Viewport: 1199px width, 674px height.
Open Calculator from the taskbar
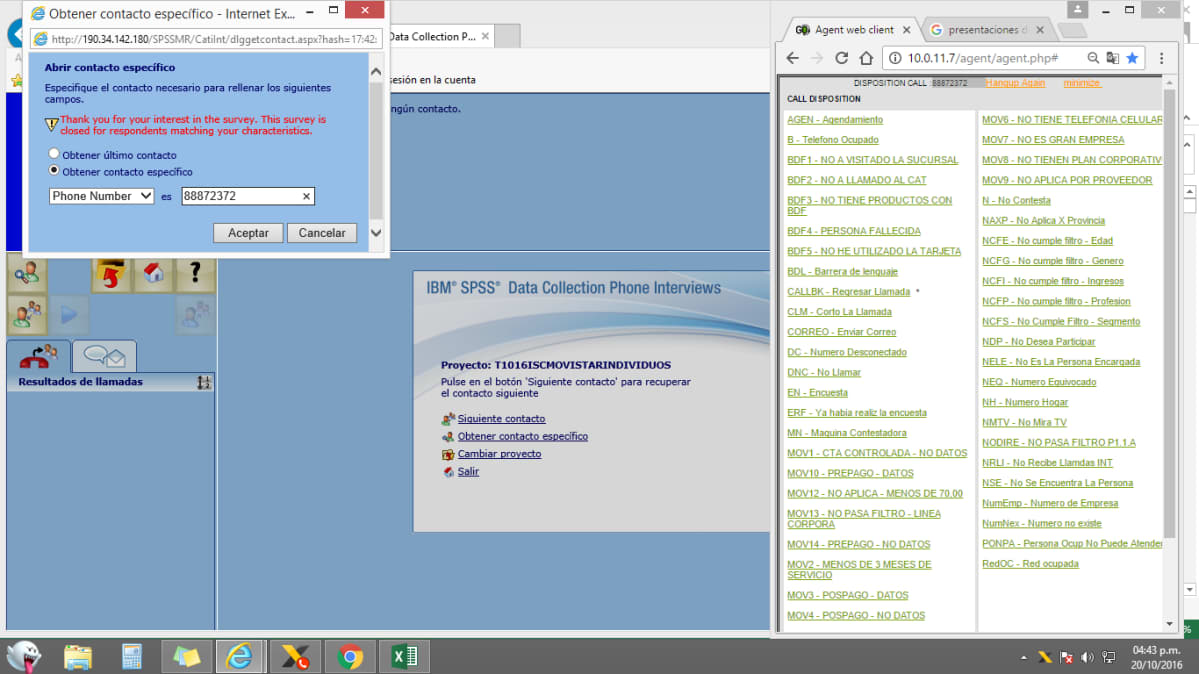(x=132, y=656)
